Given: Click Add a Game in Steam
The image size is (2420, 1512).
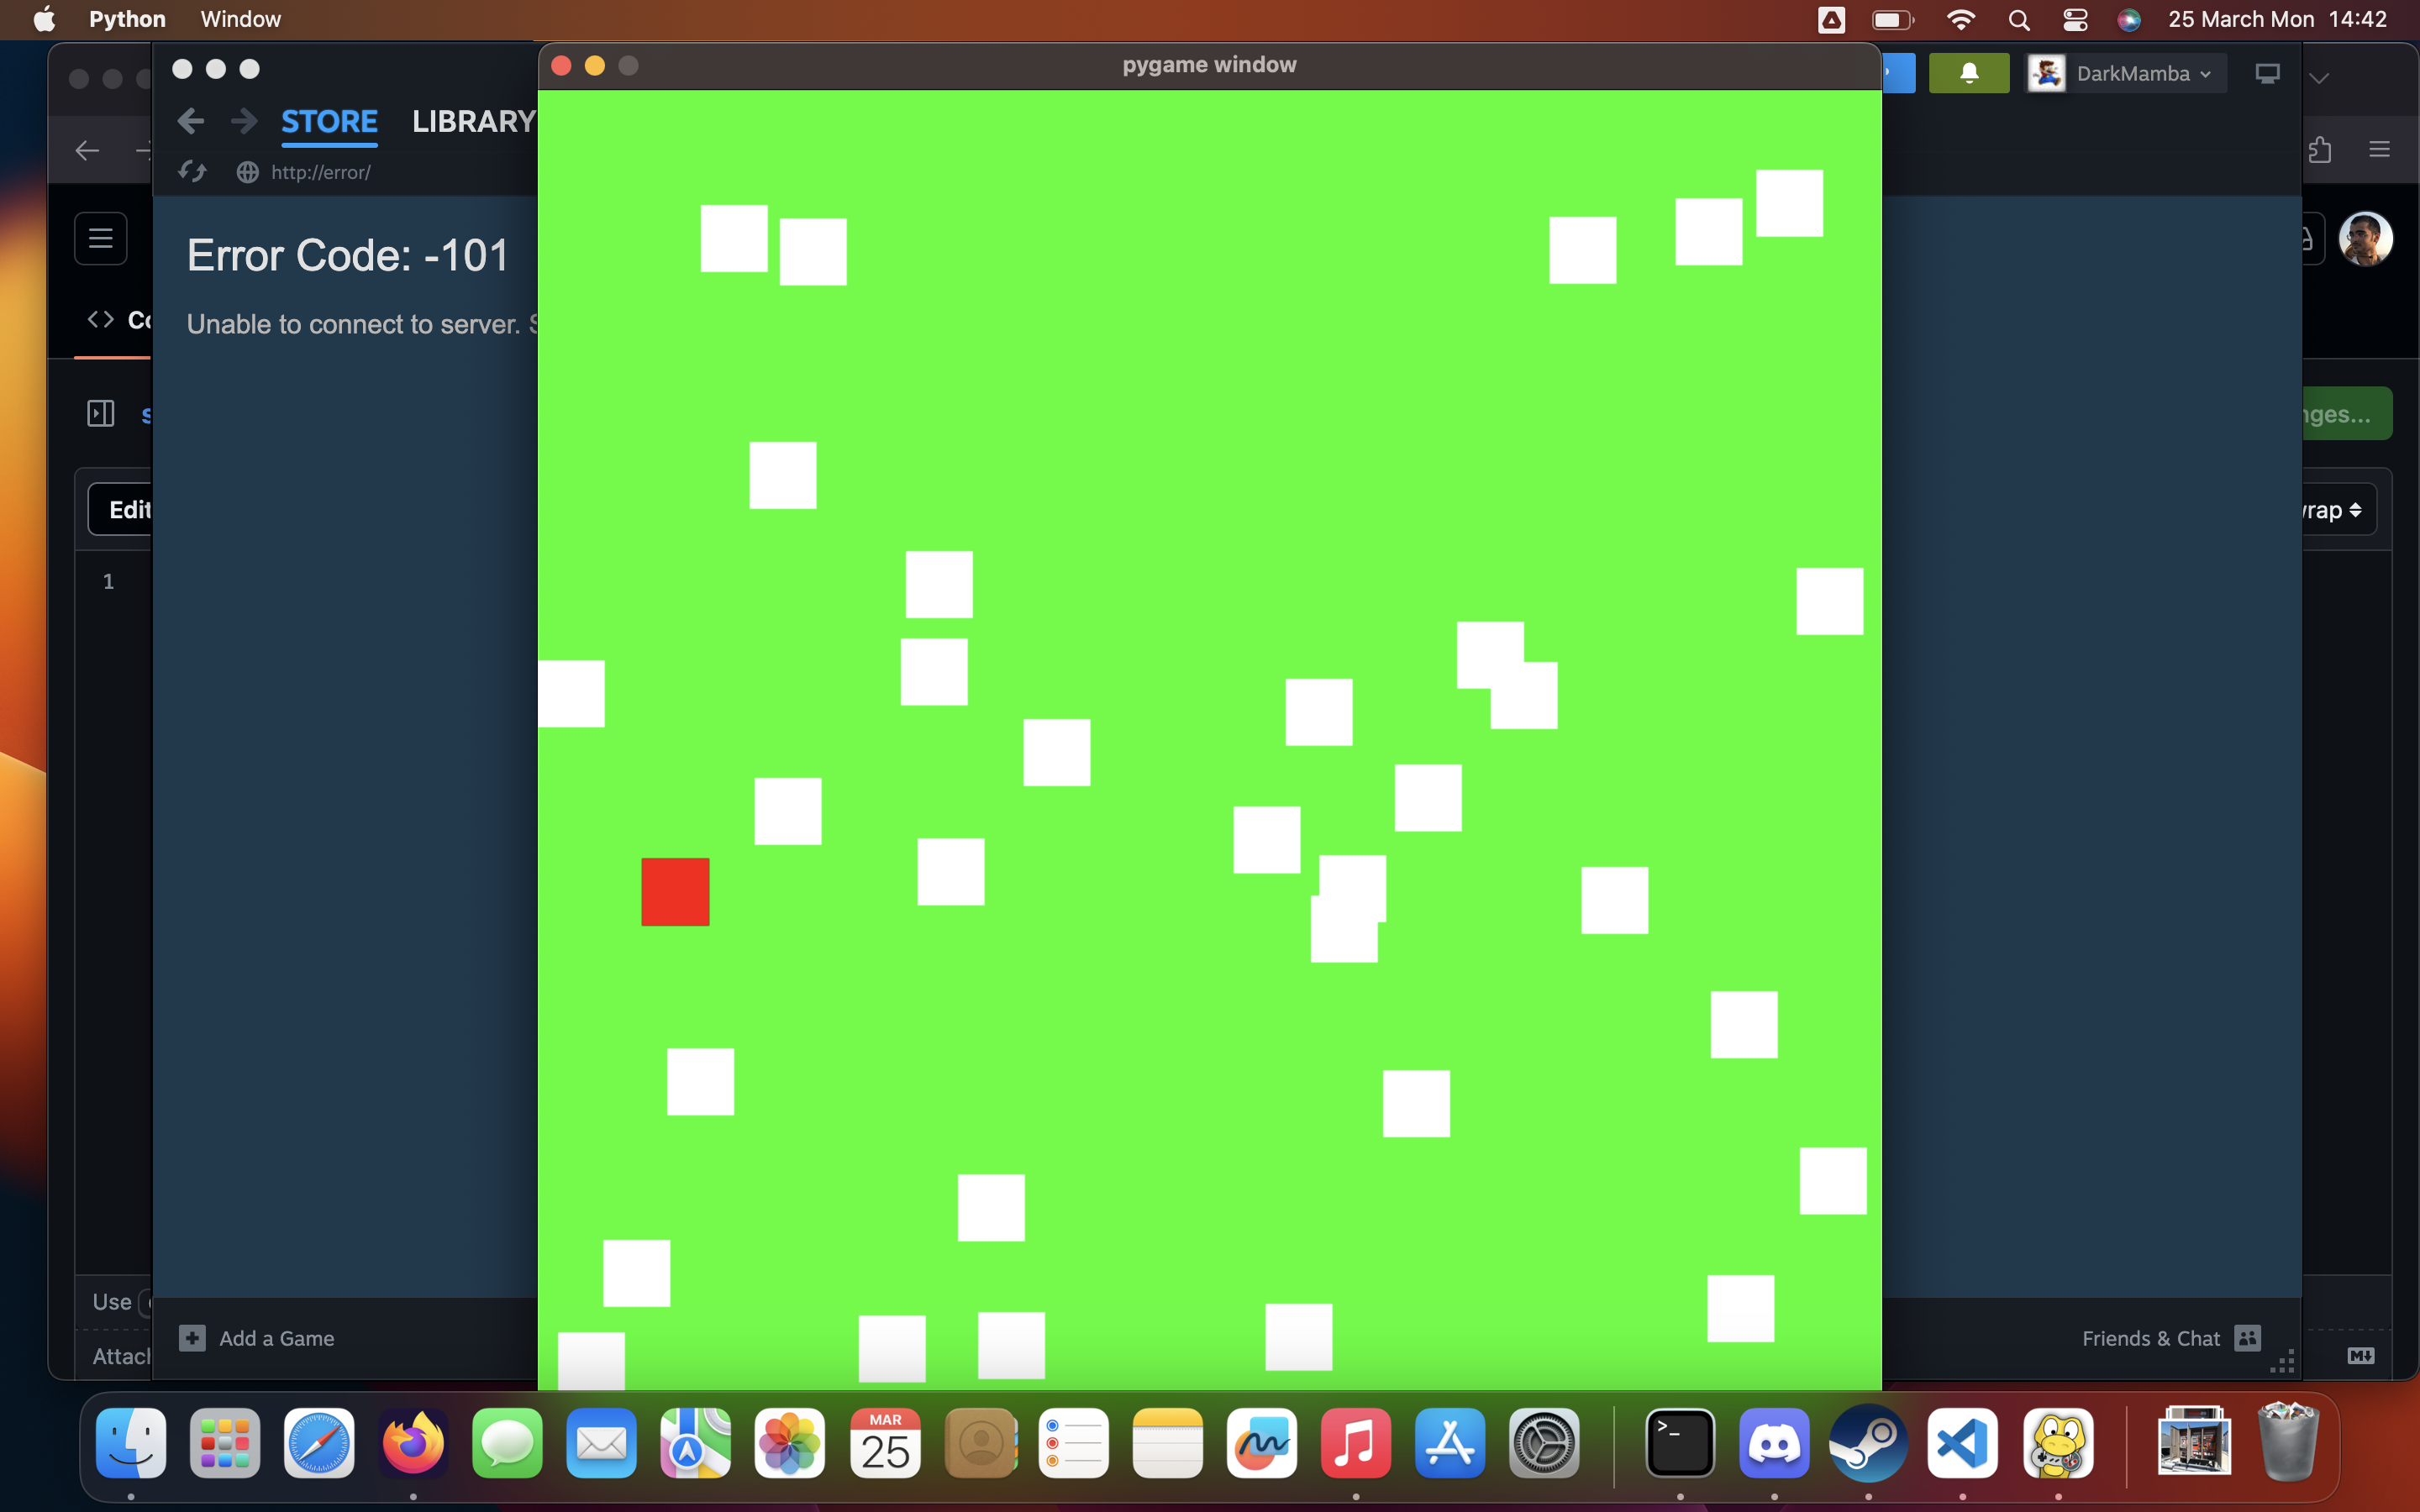Looking at the screenshot, I should tap(257, 1338).
